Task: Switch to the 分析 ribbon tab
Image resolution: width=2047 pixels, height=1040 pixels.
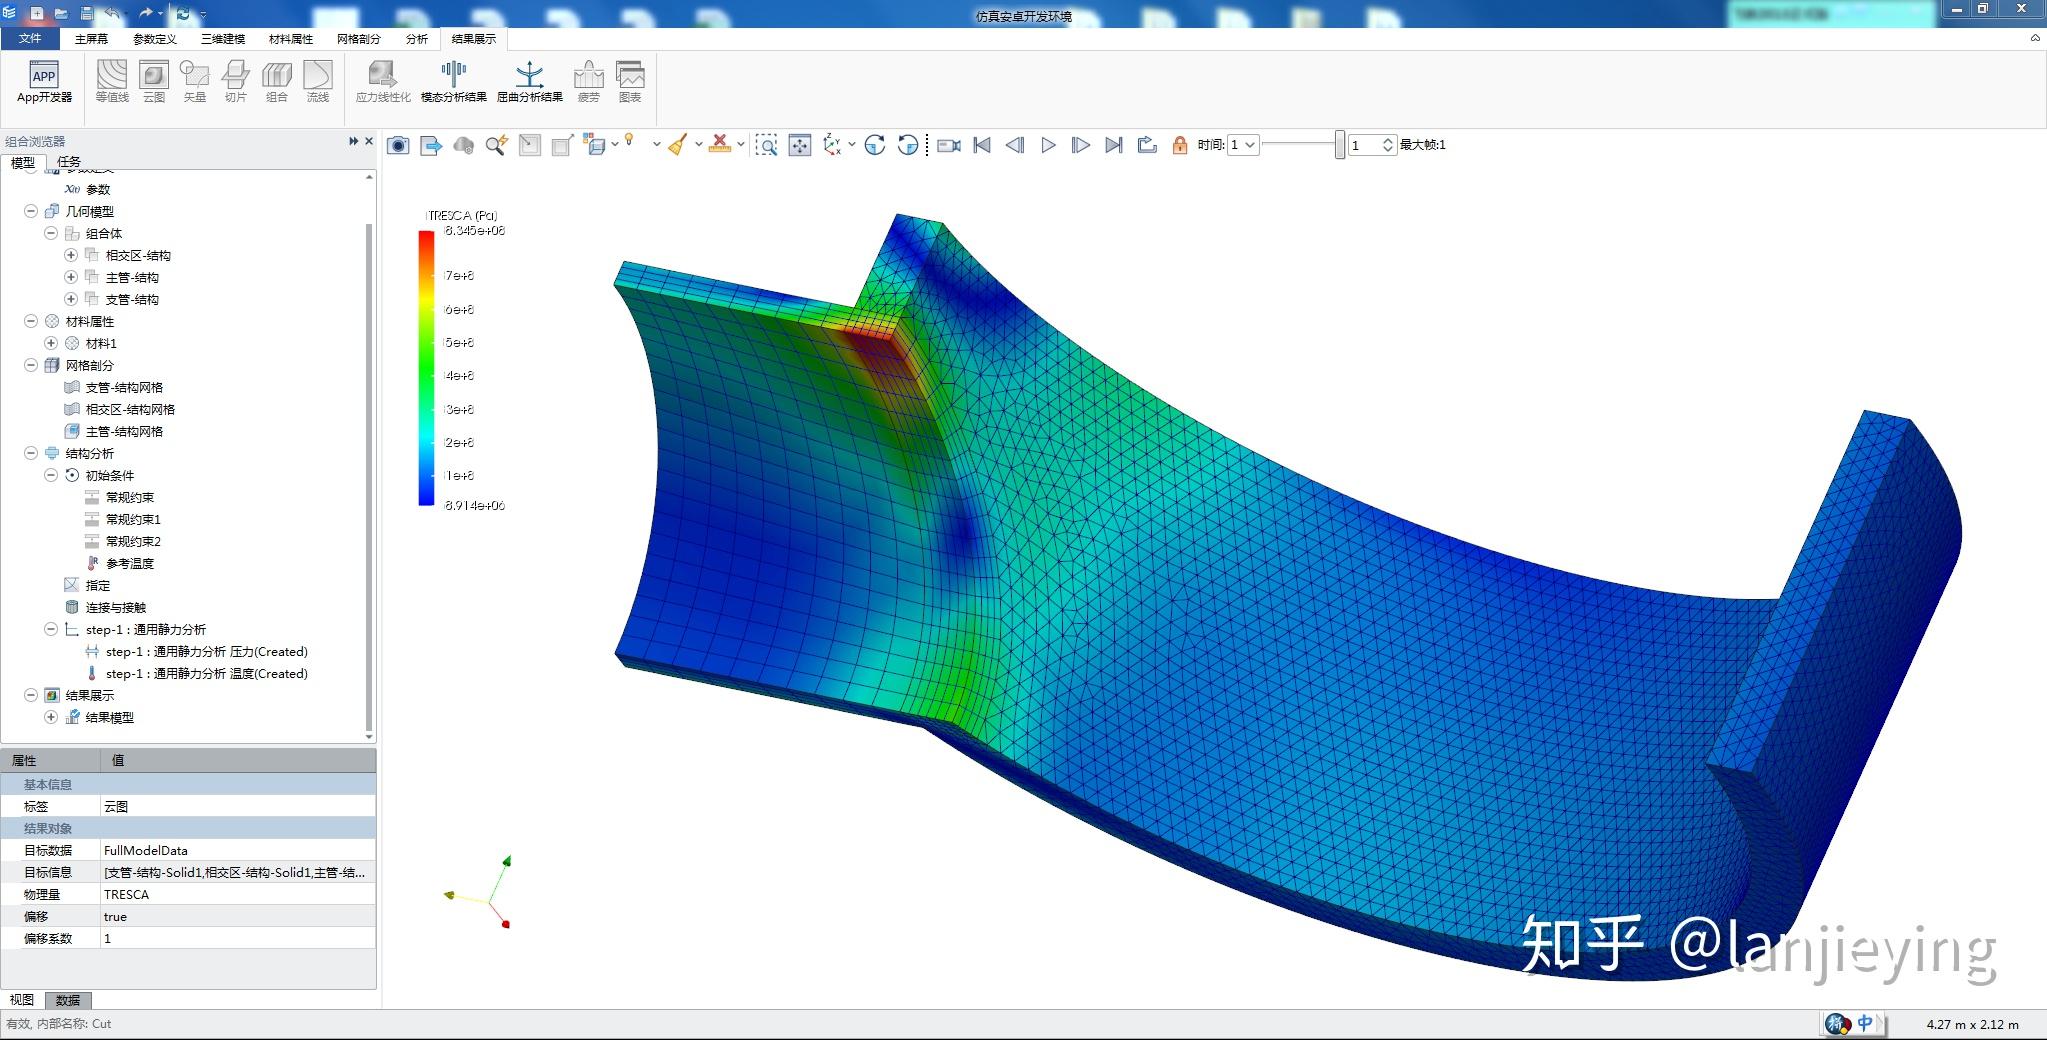Action: 419,39
